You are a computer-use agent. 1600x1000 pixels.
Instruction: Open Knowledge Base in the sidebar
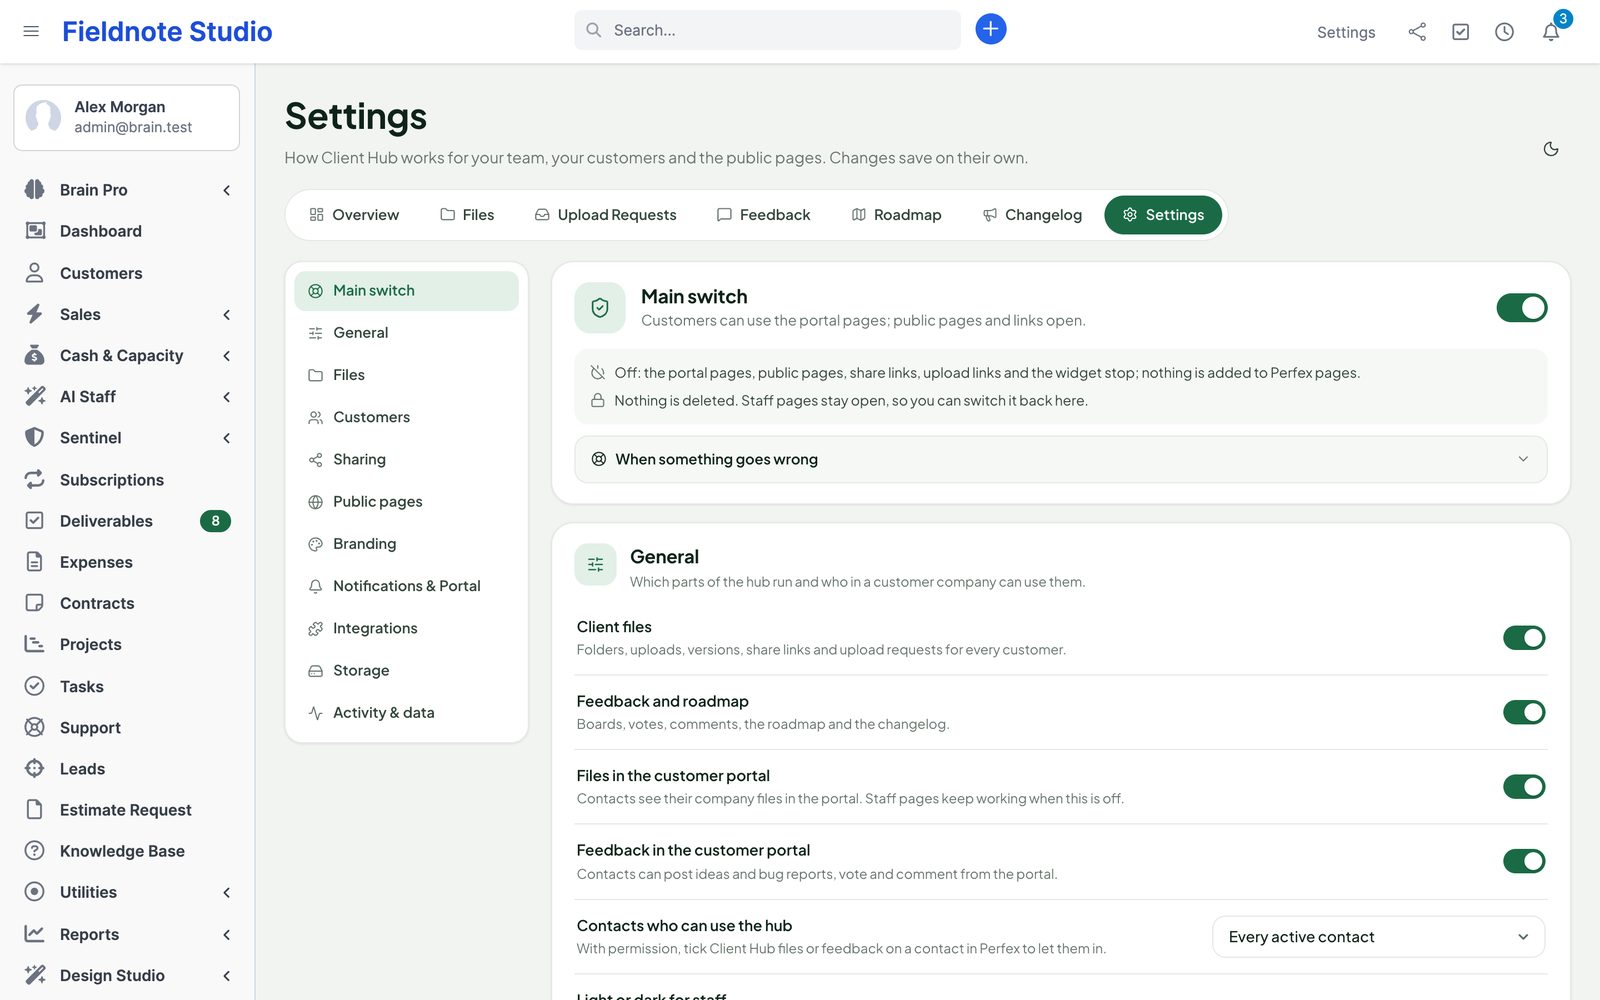[127, 851]
